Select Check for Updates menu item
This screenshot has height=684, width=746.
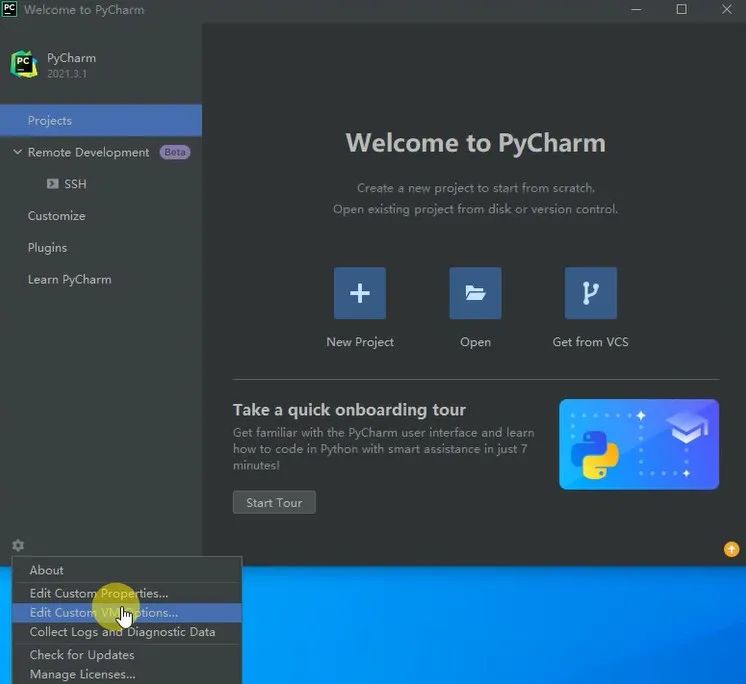click(82, 655)
